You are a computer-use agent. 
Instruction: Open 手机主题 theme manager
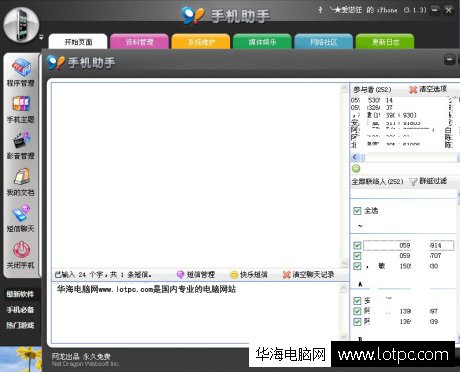pos(21,109)
